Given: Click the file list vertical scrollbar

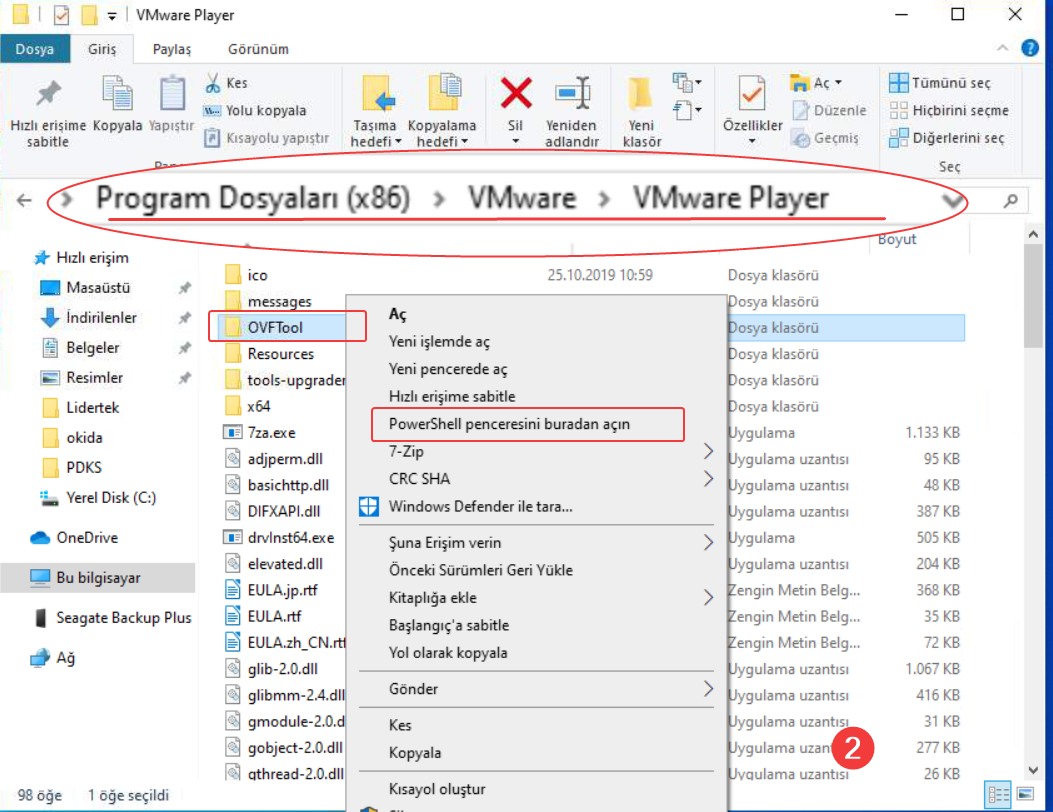Looking at the screenshot, I should pyautogui.click(x=1033, y=296).
